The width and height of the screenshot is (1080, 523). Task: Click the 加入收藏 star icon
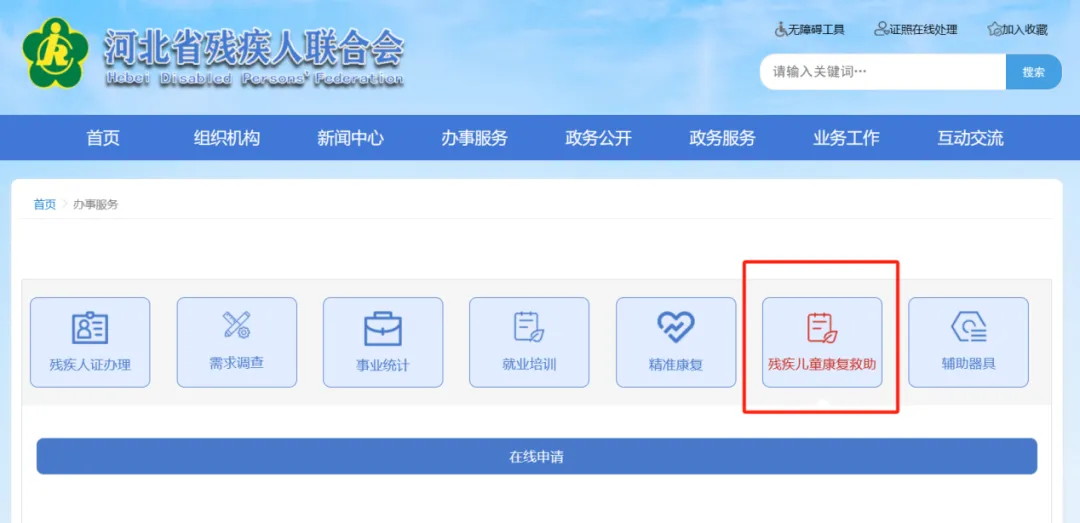[994, 29]
